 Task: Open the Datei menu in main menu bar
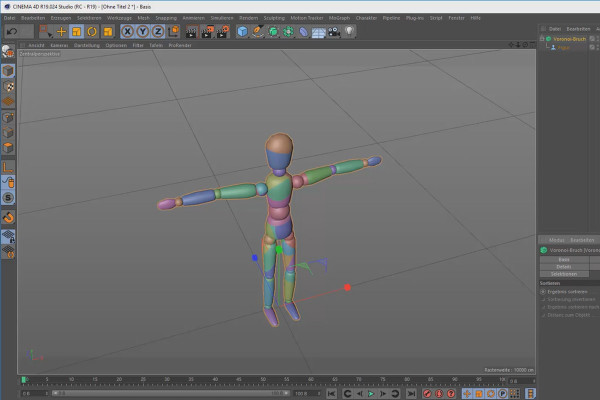tap(9, 18)
